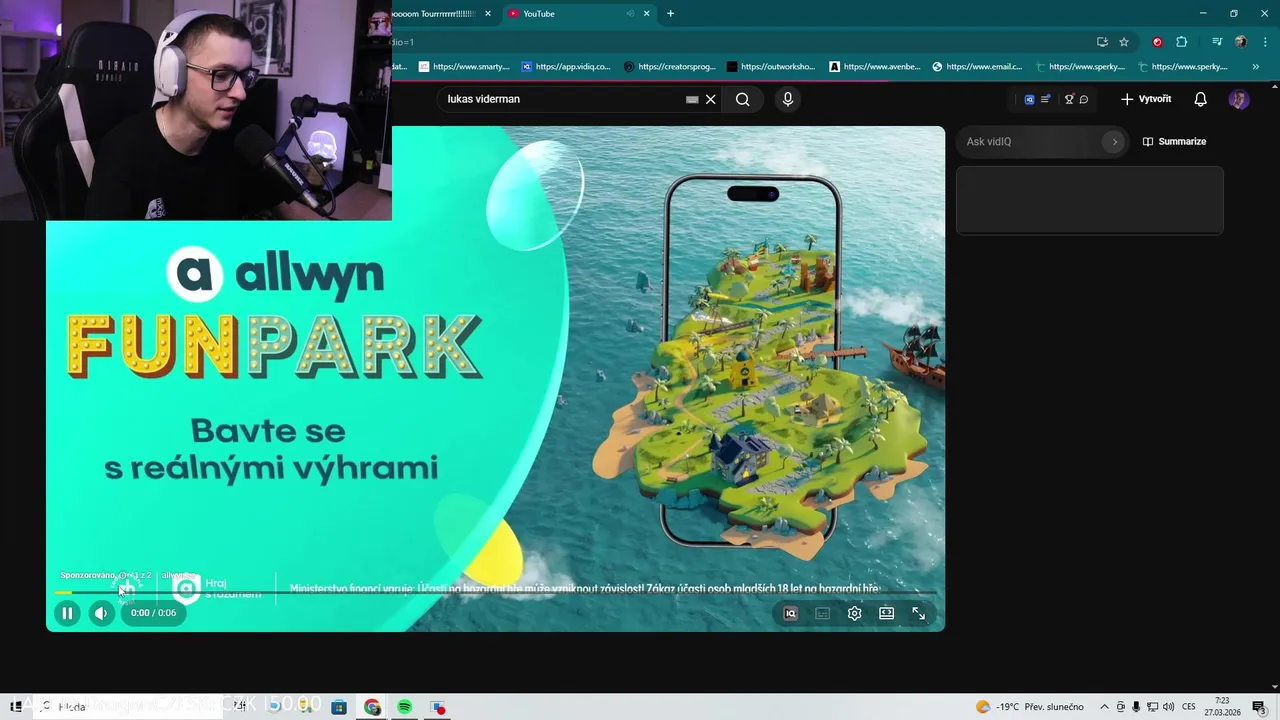Screen dimensions: 1280x720
Task: Focus the lukas viderman search field
Action: pos(560,99)
